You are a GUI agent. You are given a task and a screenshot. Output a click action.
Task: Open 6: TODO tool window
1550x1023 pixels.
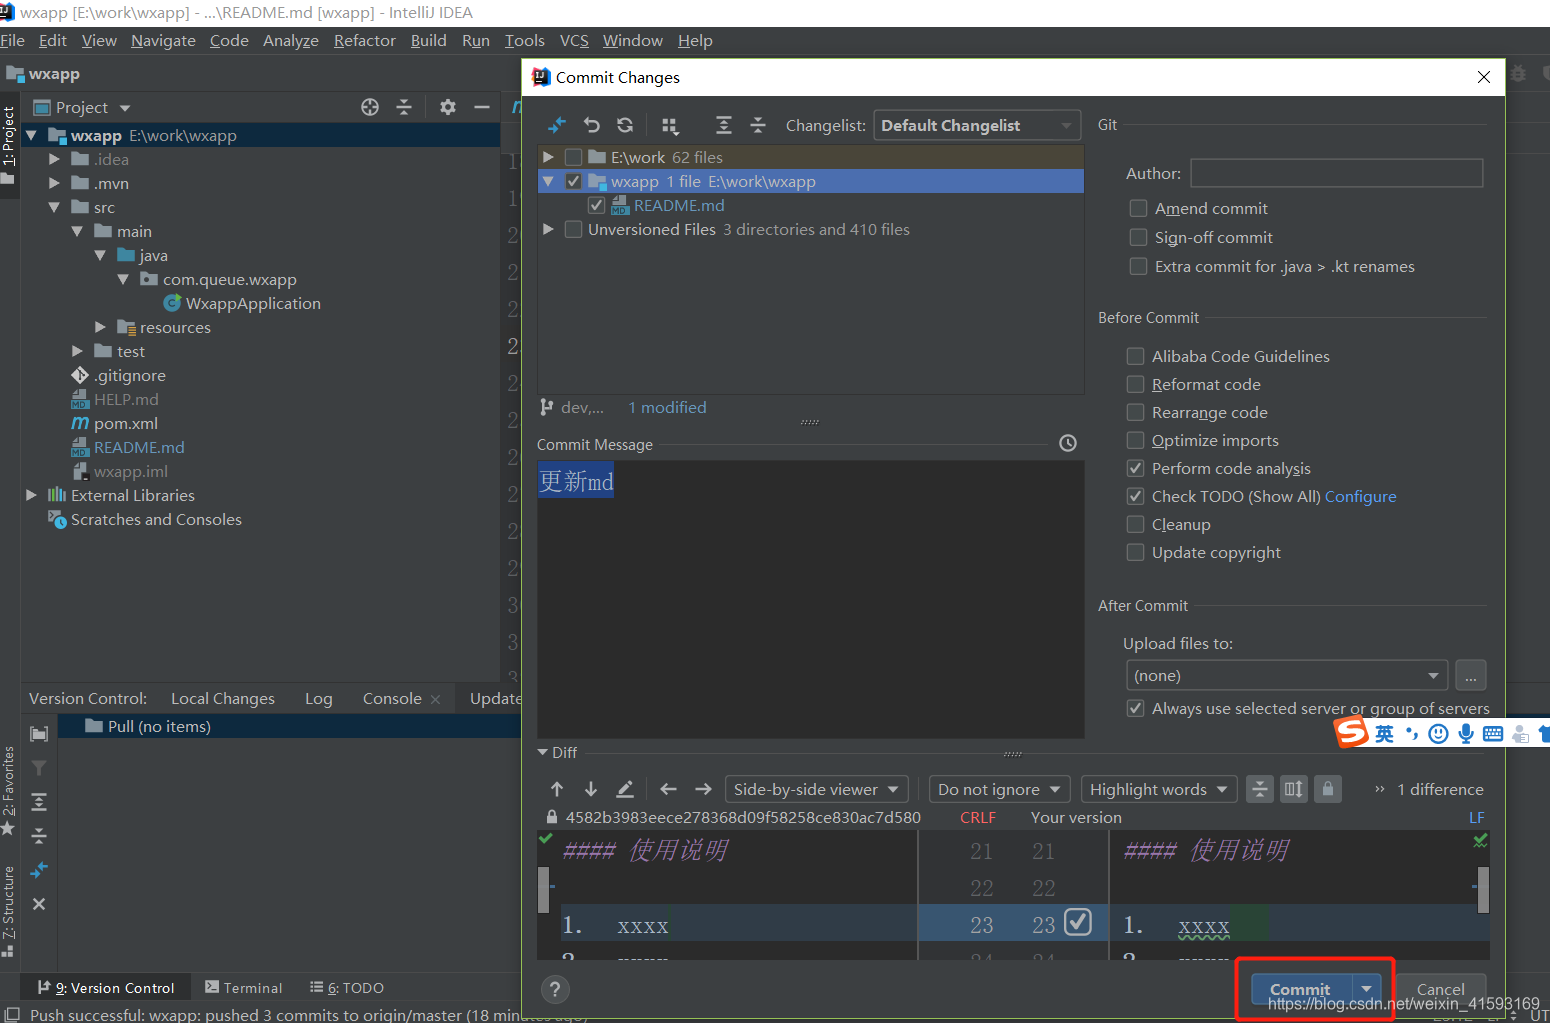[347, 987]
